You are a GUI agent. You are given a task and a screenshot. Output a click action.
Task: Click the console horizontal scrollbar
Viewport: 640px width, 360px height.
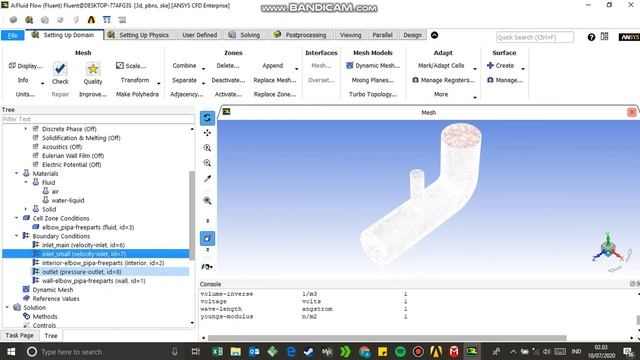pos(387,338)
